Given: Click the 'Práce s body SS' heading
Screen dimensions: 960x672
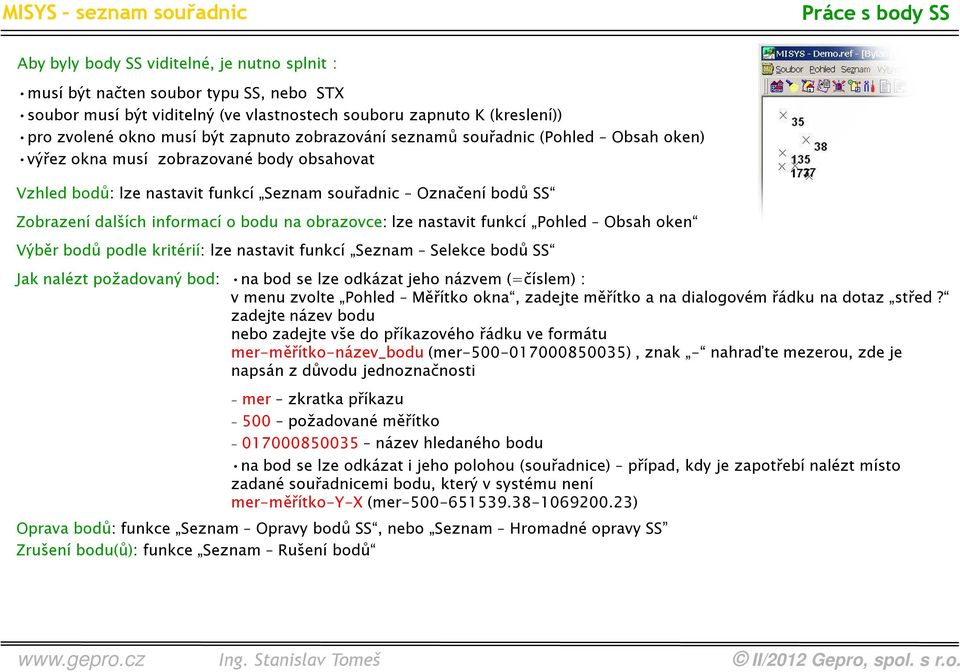Looking at the screenshot, I should tap(876, 13).
